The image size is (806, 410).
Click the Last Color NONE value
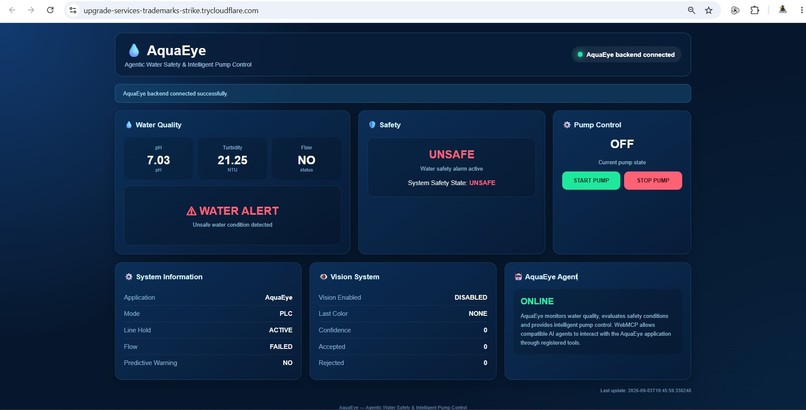point(478,313)
